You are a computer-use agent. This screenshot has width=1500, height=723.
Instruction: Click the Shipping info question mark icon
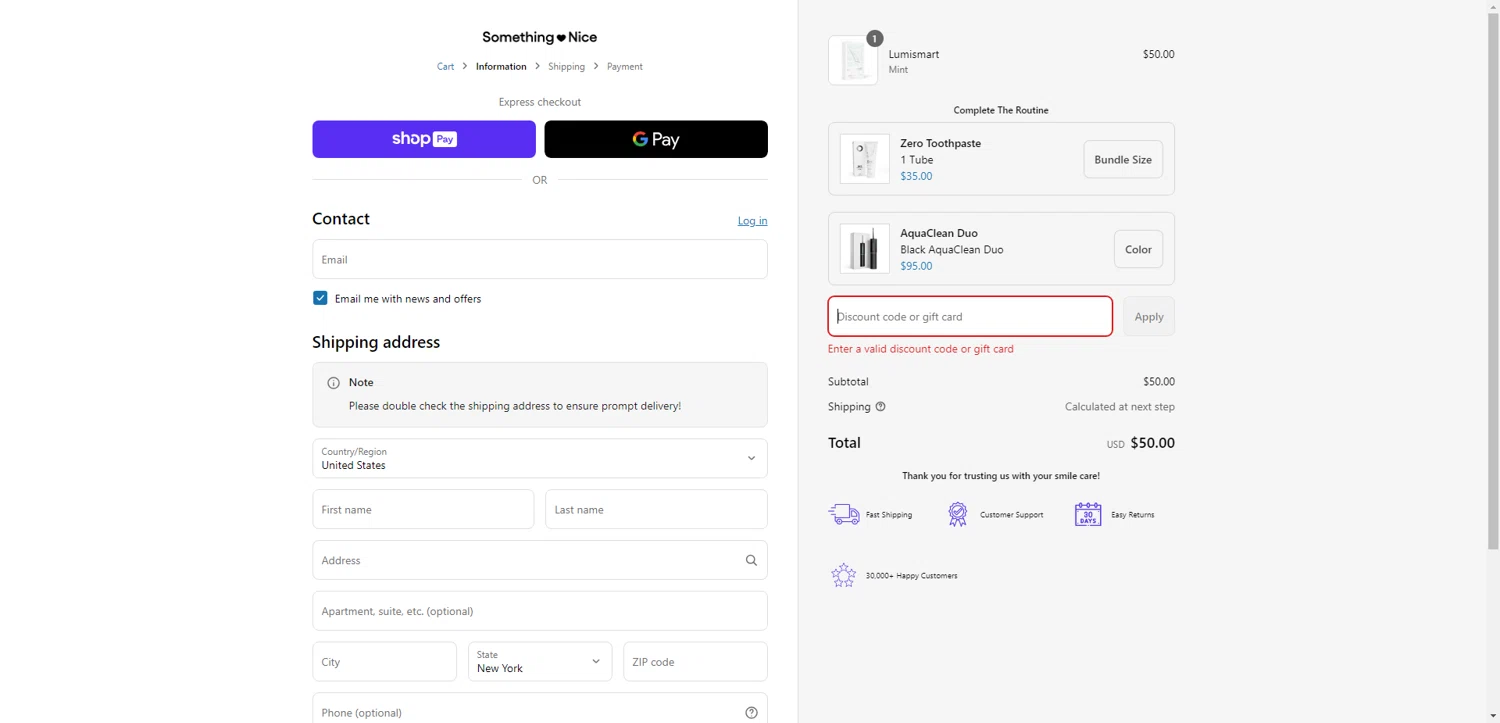point(880,407)
